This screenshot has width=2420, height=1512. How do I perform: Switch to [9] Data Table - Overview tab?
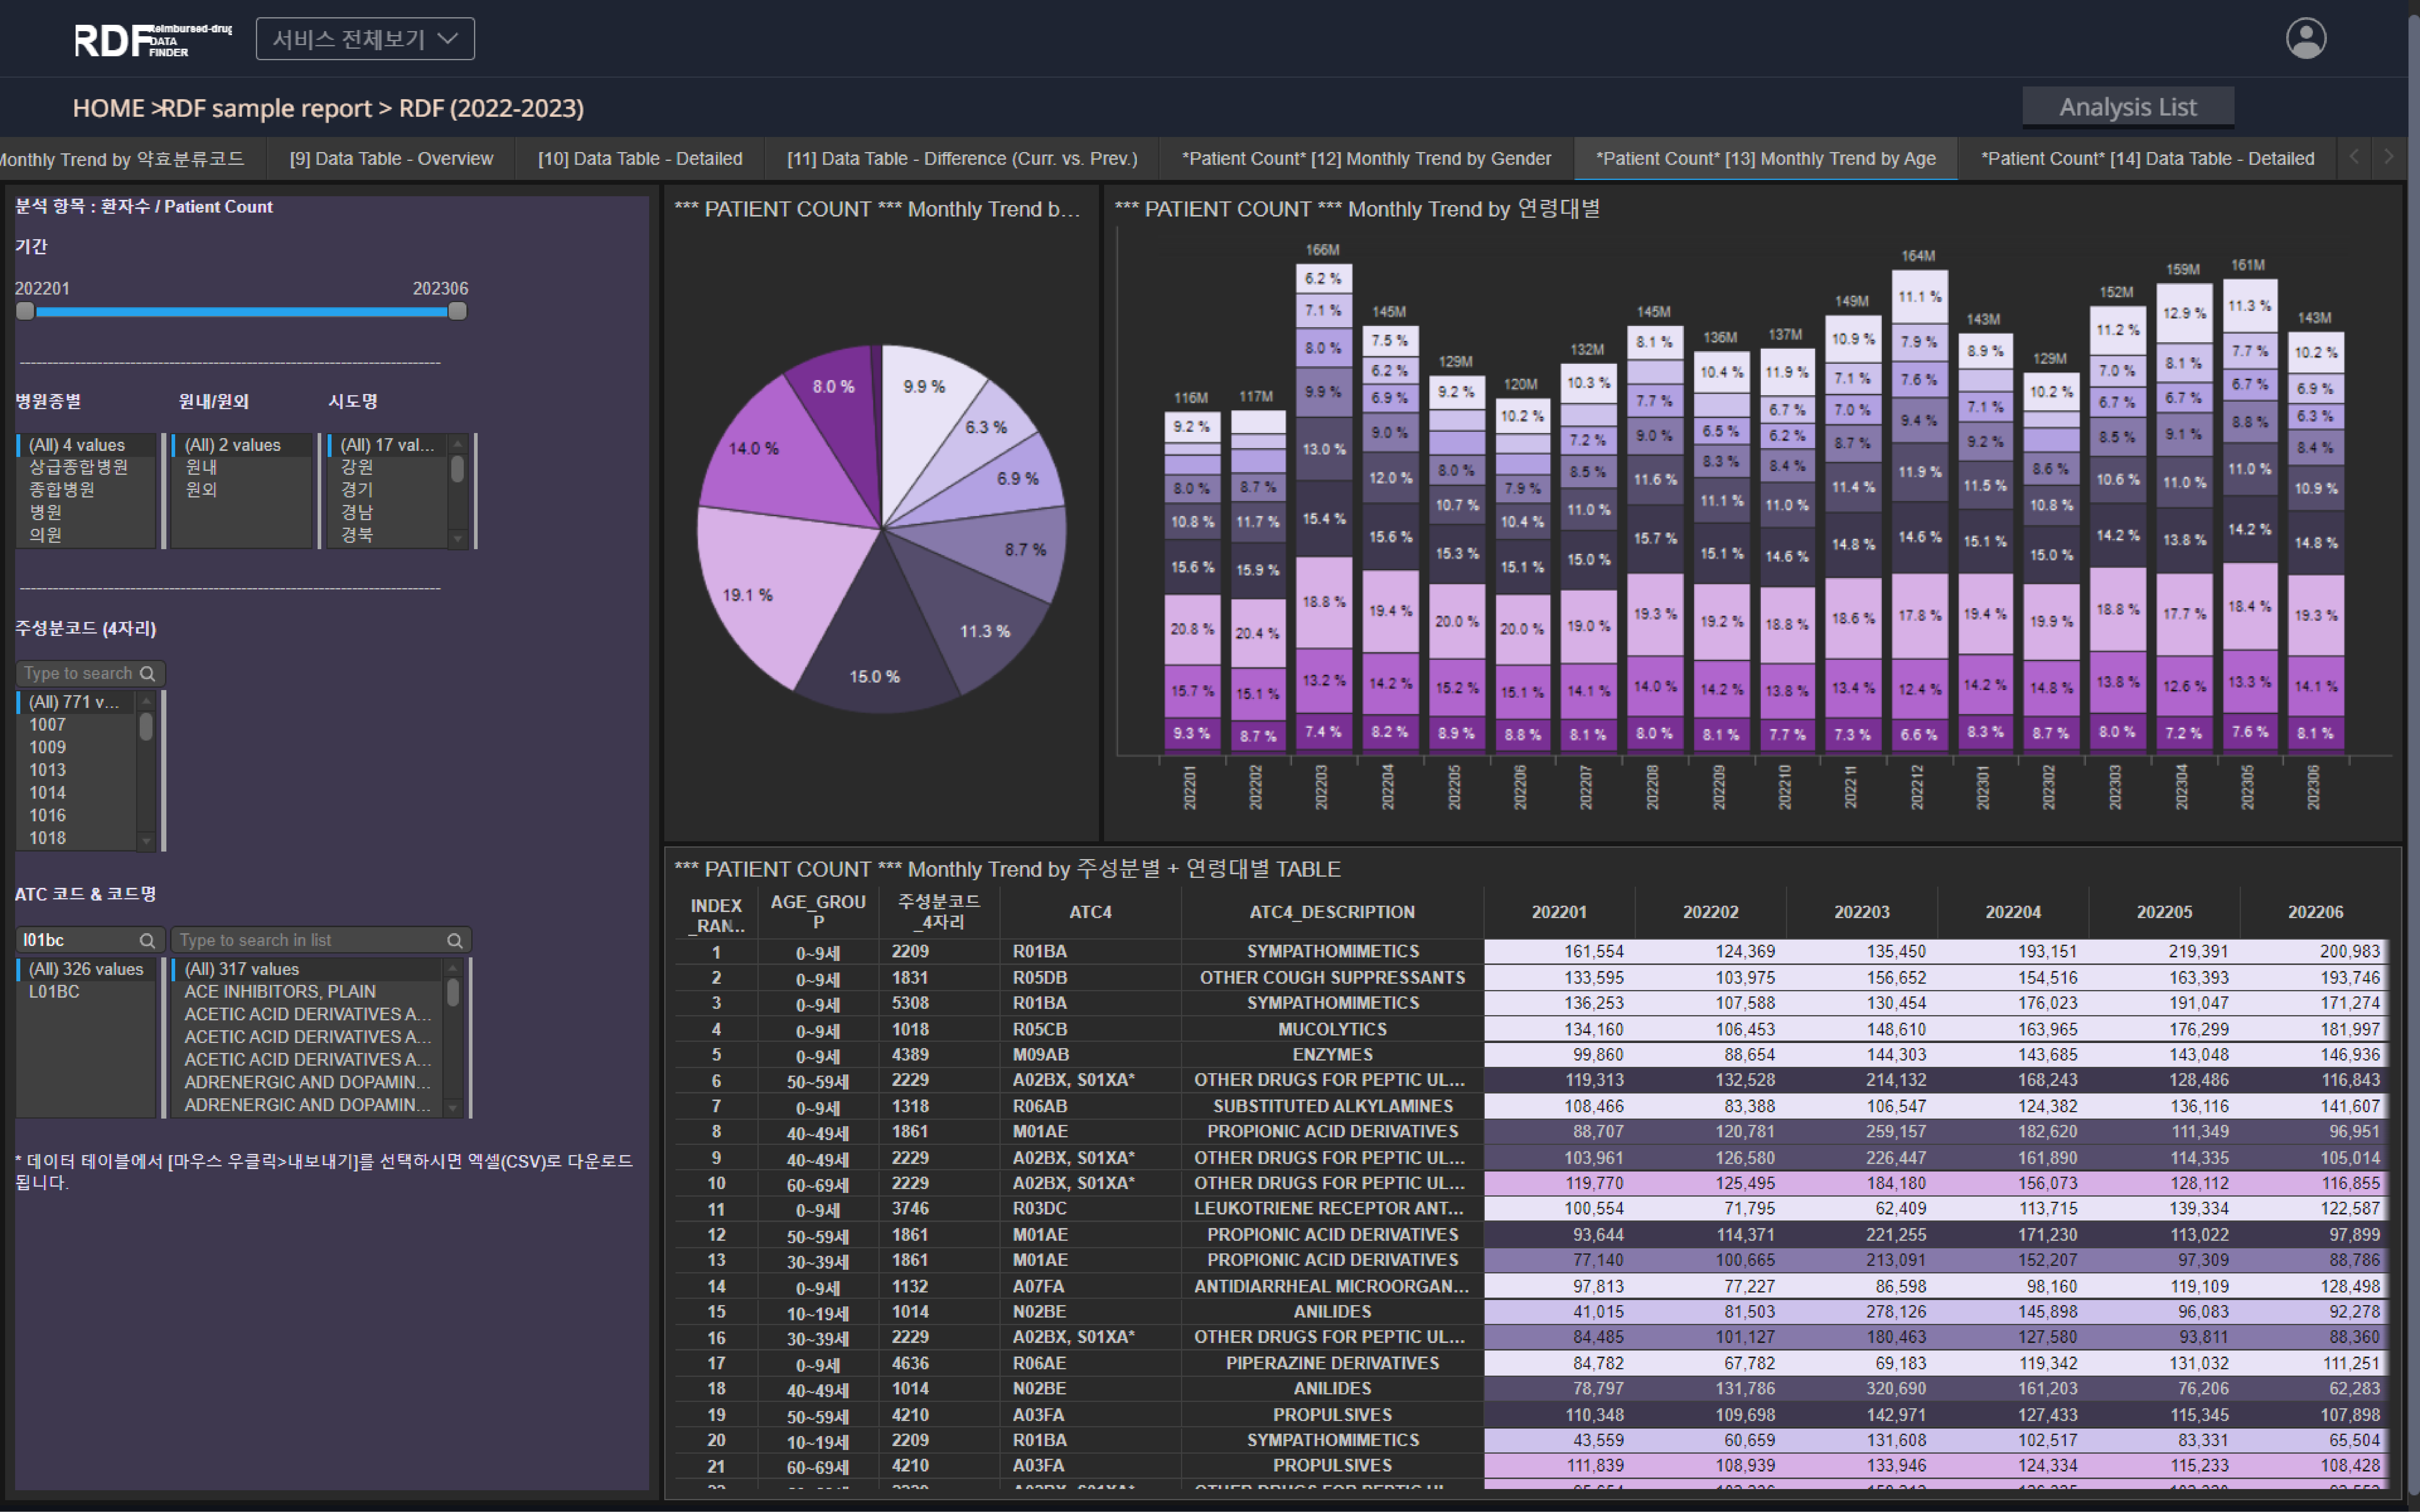[391, 159]
